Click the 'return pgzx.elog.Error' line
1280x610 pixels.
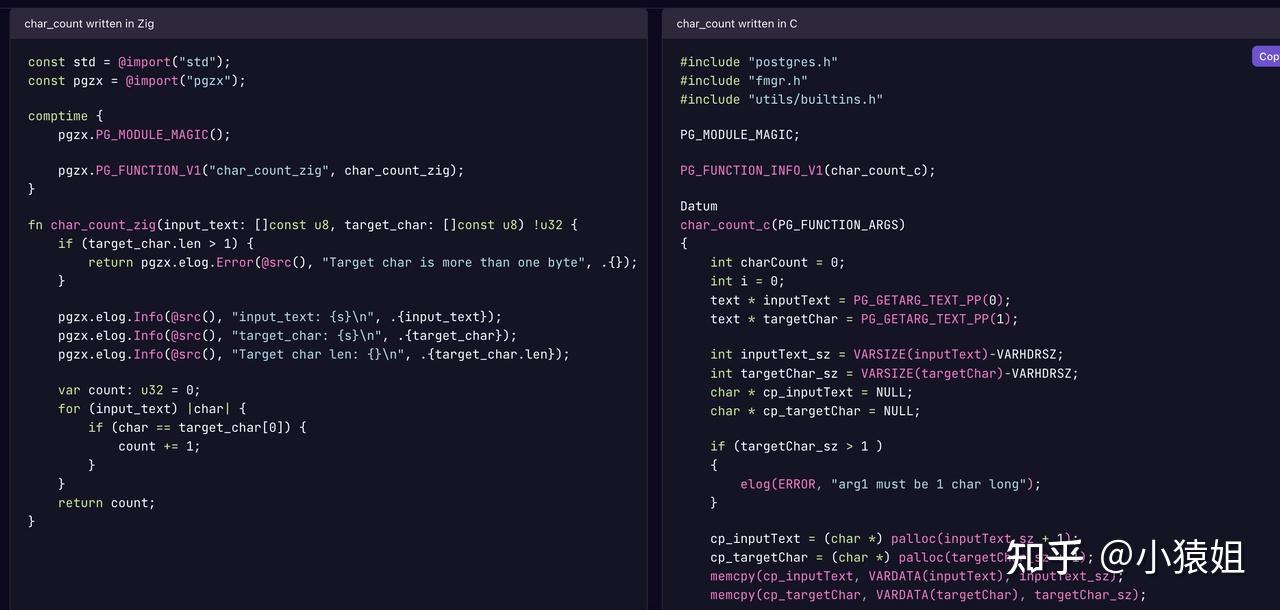click(363, 262)
